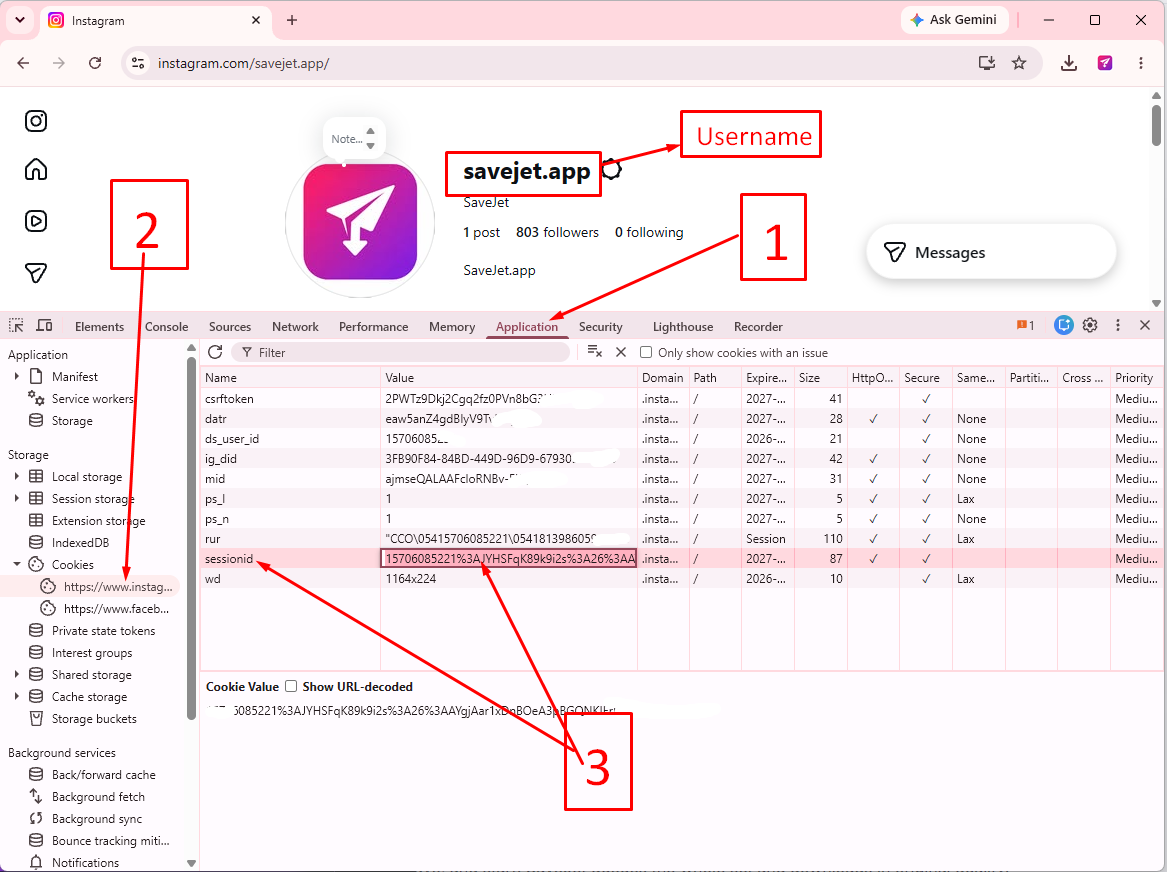Open the Recorder tab
The height and width of the screenshot is (872, 1167).
[x=758, y=327]
